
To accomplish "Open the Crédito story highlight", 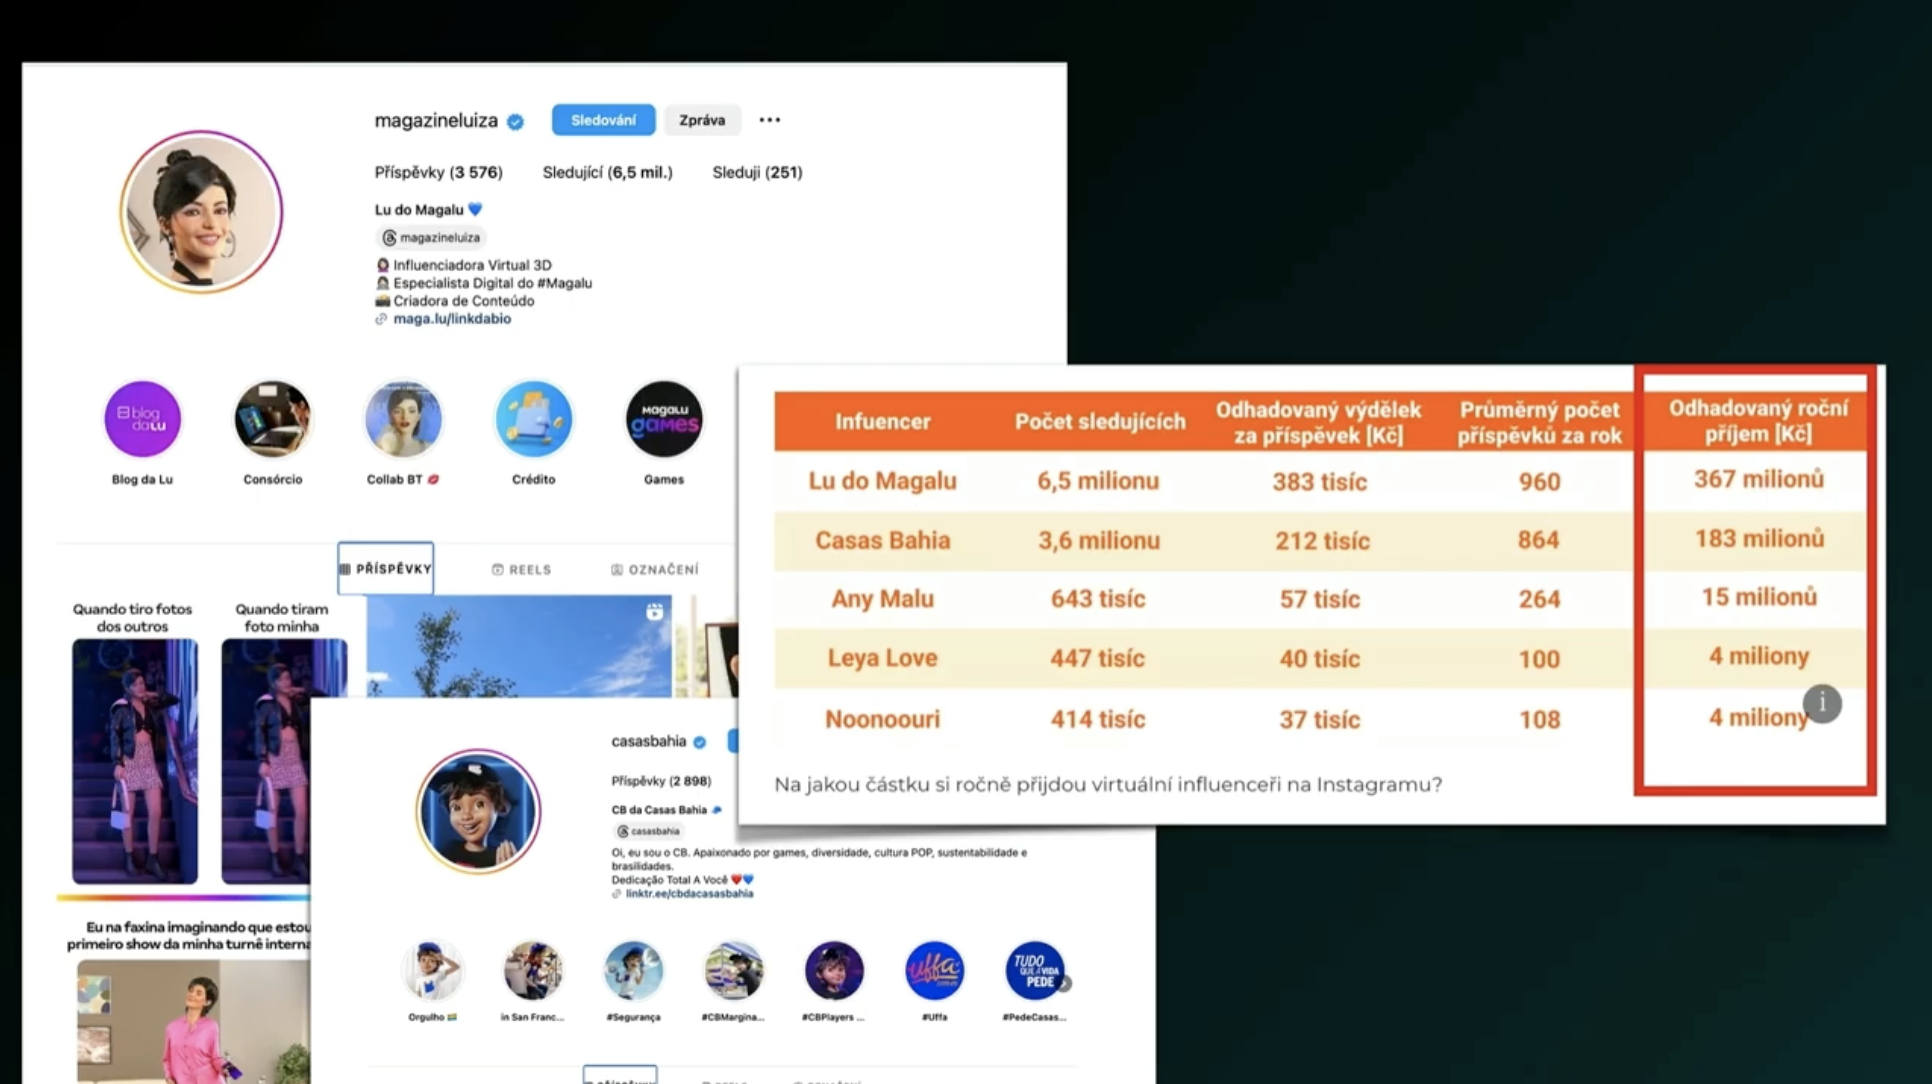I will click(x=534, y=419).
